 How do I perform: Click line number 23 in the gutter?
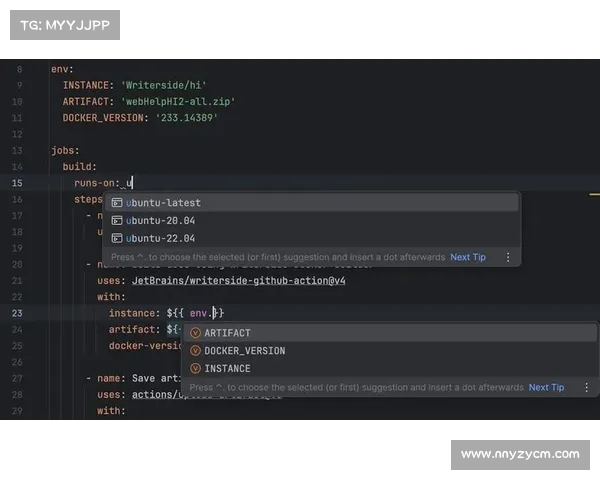[17, 313]
